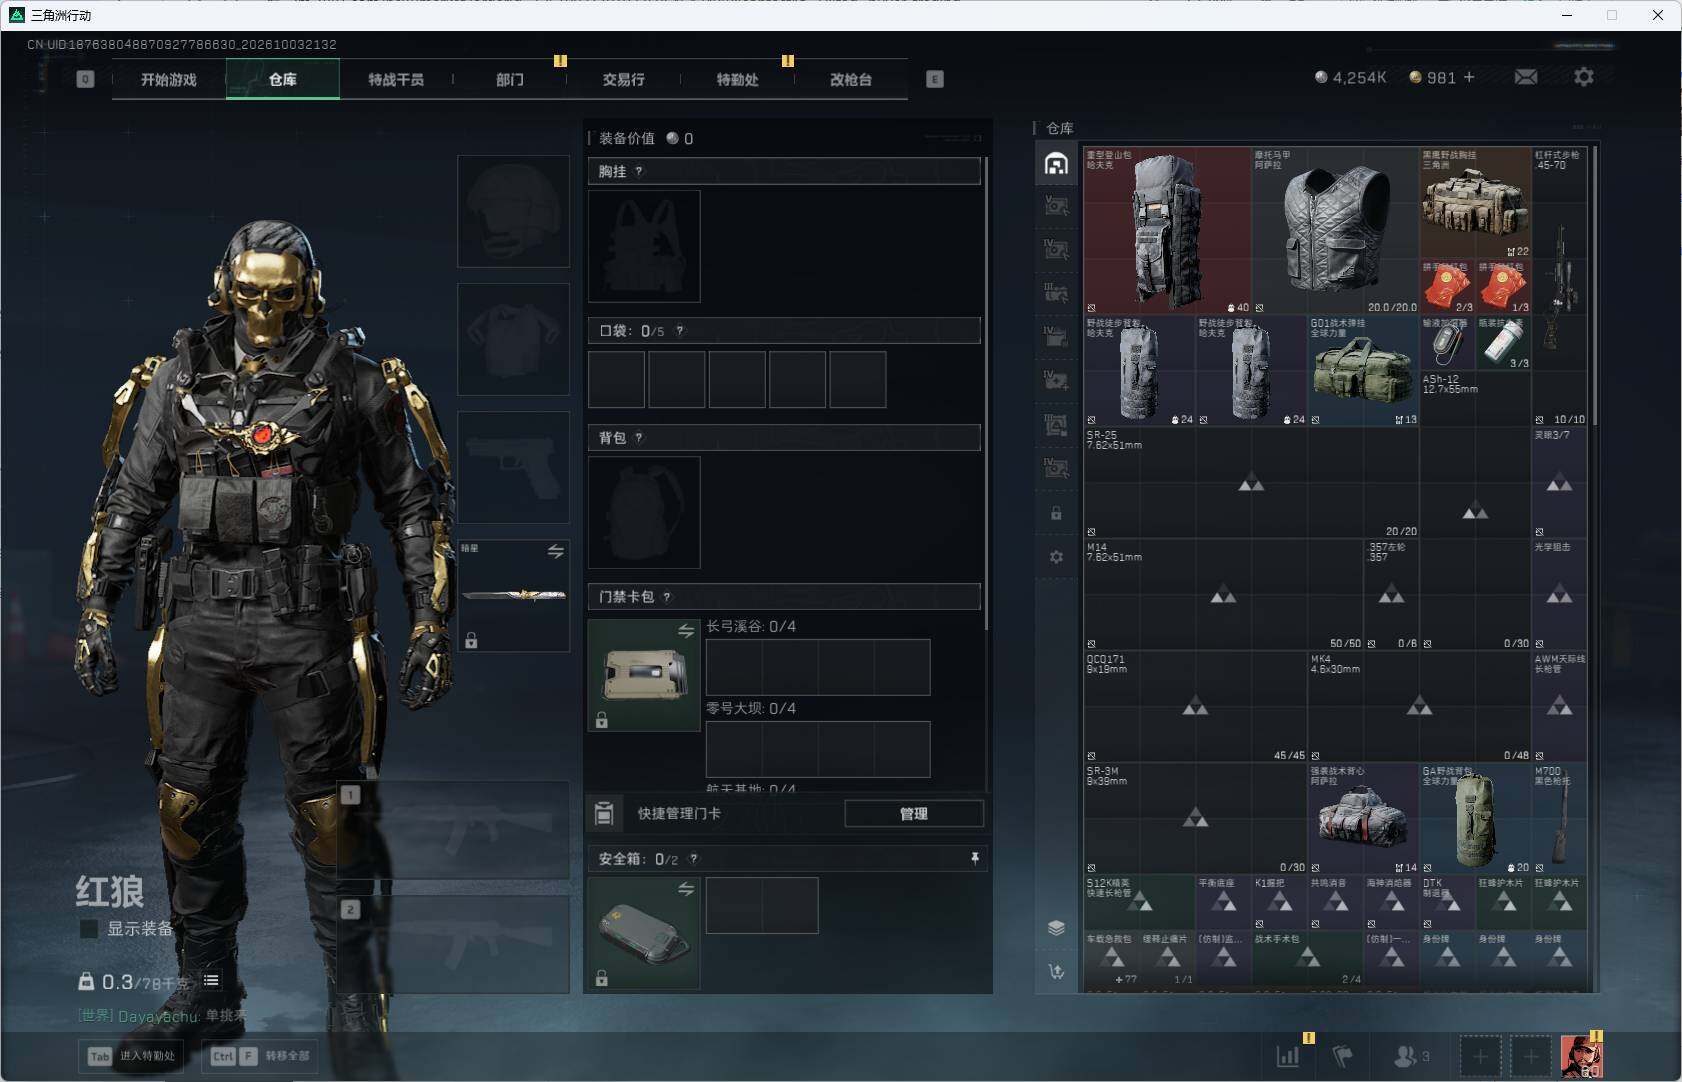Show help for 安全箱 section

(x=694, y=858)
